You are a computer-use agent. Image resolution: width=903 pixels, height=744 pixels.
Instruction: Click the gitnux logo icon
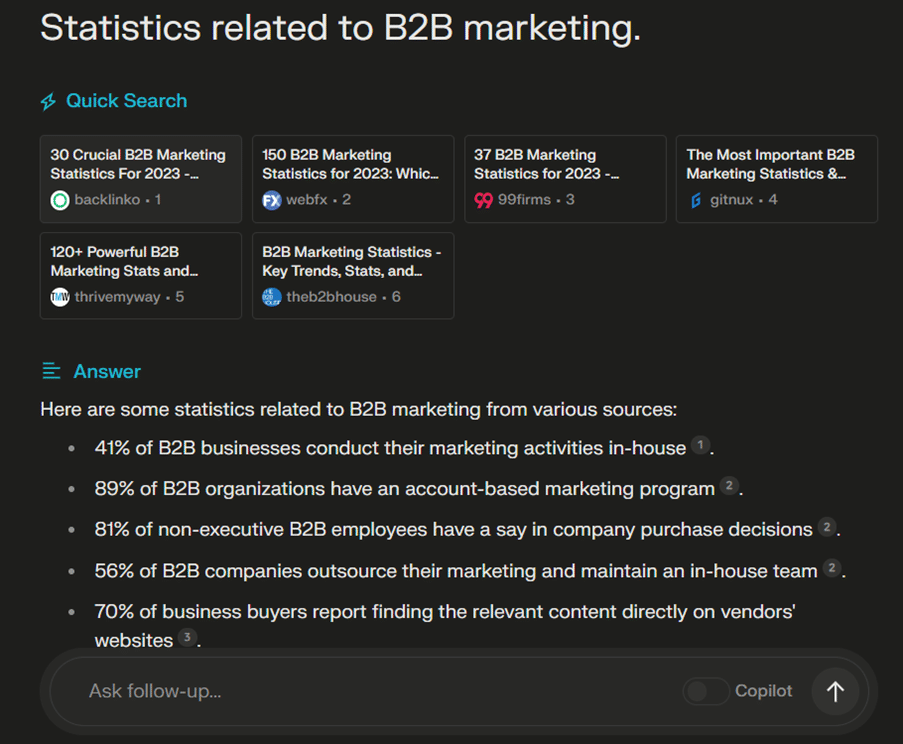(696, 200)
